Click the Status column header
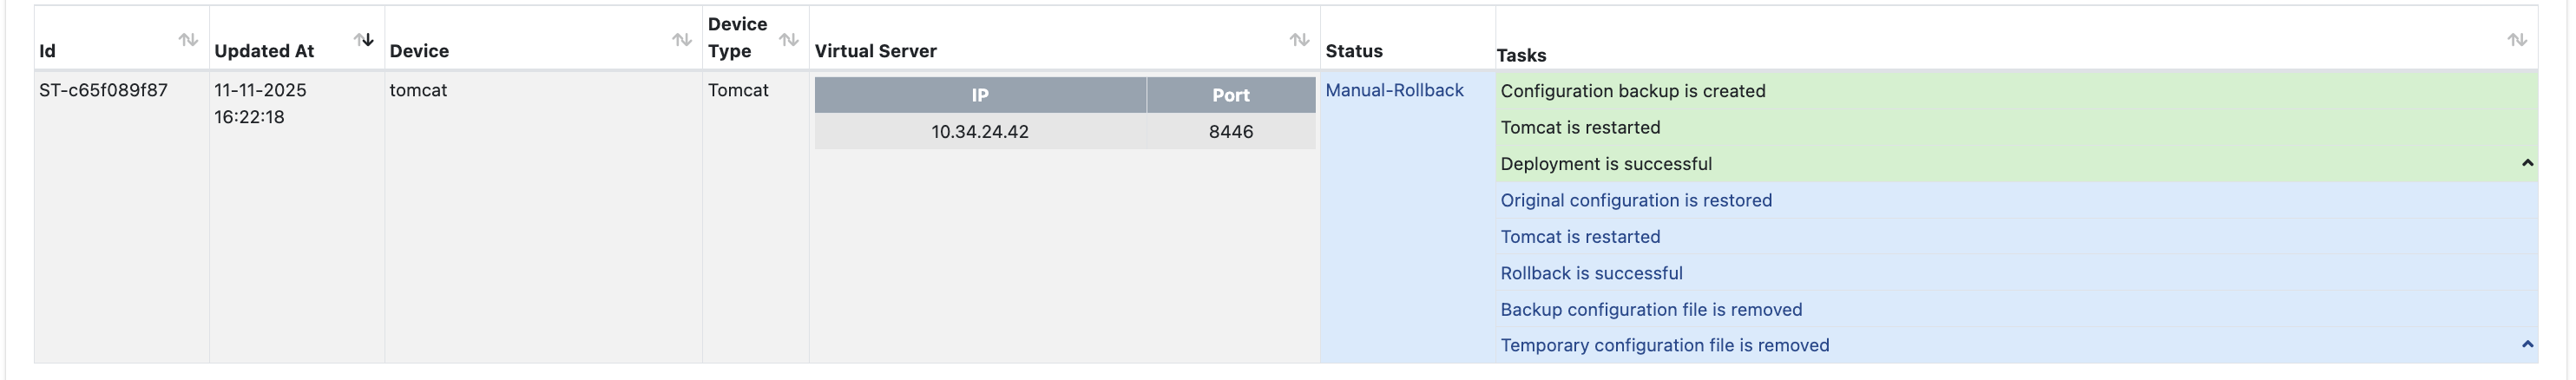 [1354, 51]
